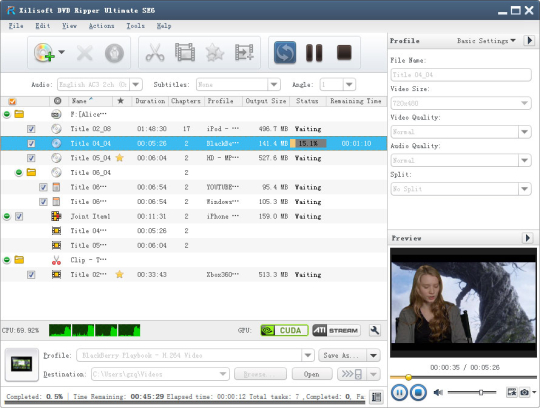This screenshot has height=408, width=540.
Task: Click the Open destination button
Action: tap(312, 374)
